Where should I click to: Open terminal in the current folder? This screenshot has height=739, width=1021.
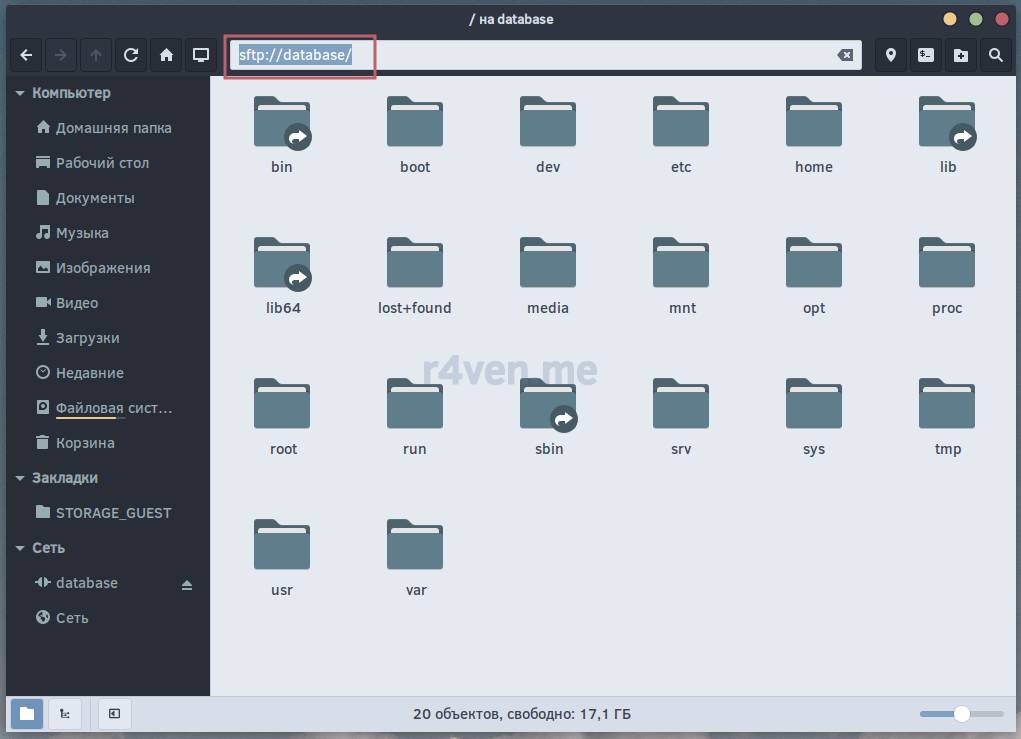tap(926, 55)
